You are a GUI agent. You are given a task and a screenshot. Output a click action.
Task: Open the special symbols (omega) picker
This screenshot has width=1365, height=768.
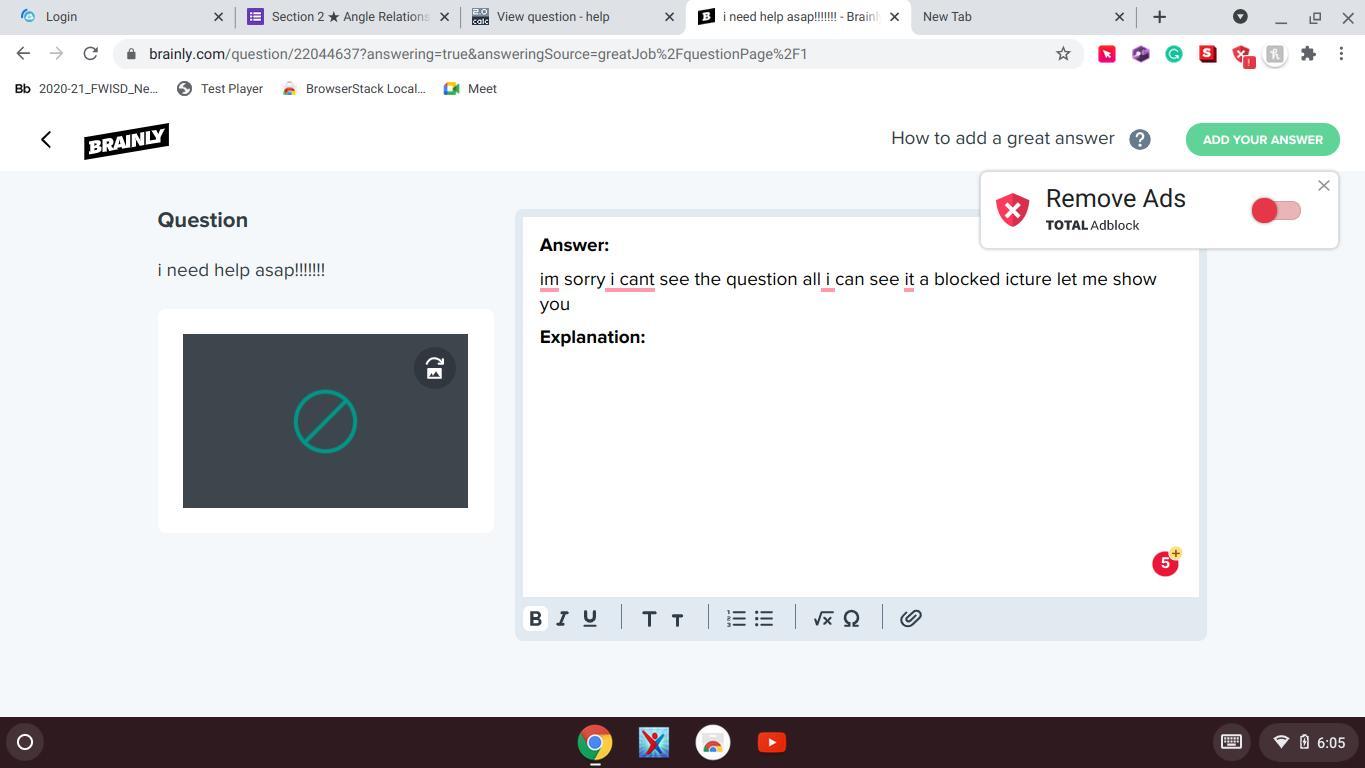tap(851, 619)
